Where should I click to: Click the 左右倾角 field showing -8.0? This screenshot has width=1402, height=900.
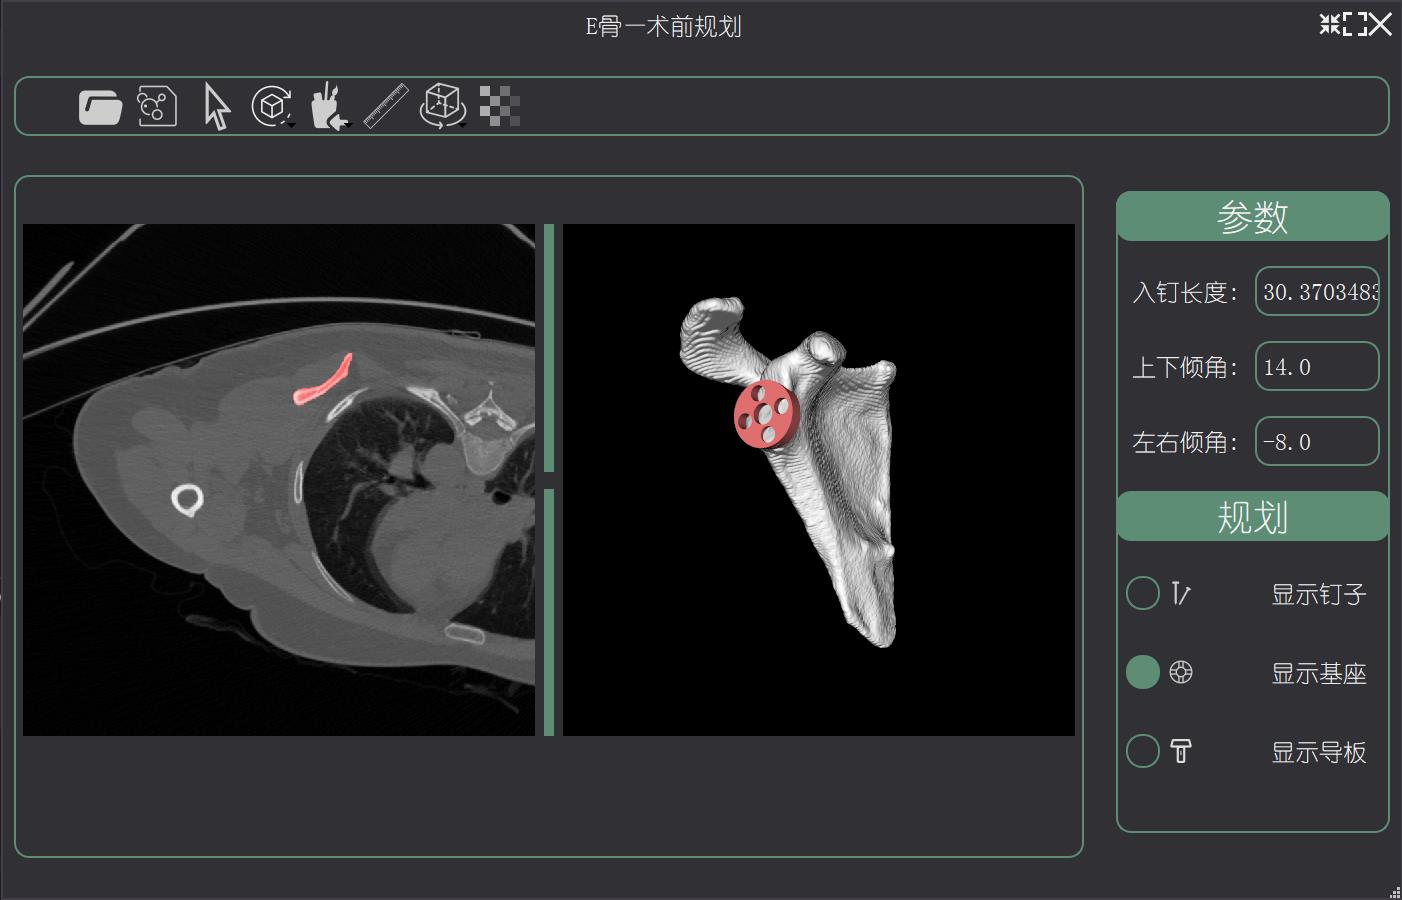click(x=1317, y=441)
